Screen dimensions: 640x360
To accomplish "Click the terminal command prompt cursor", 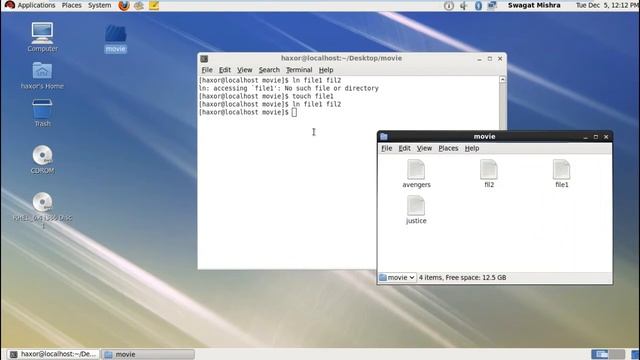I will click(294, 112).
